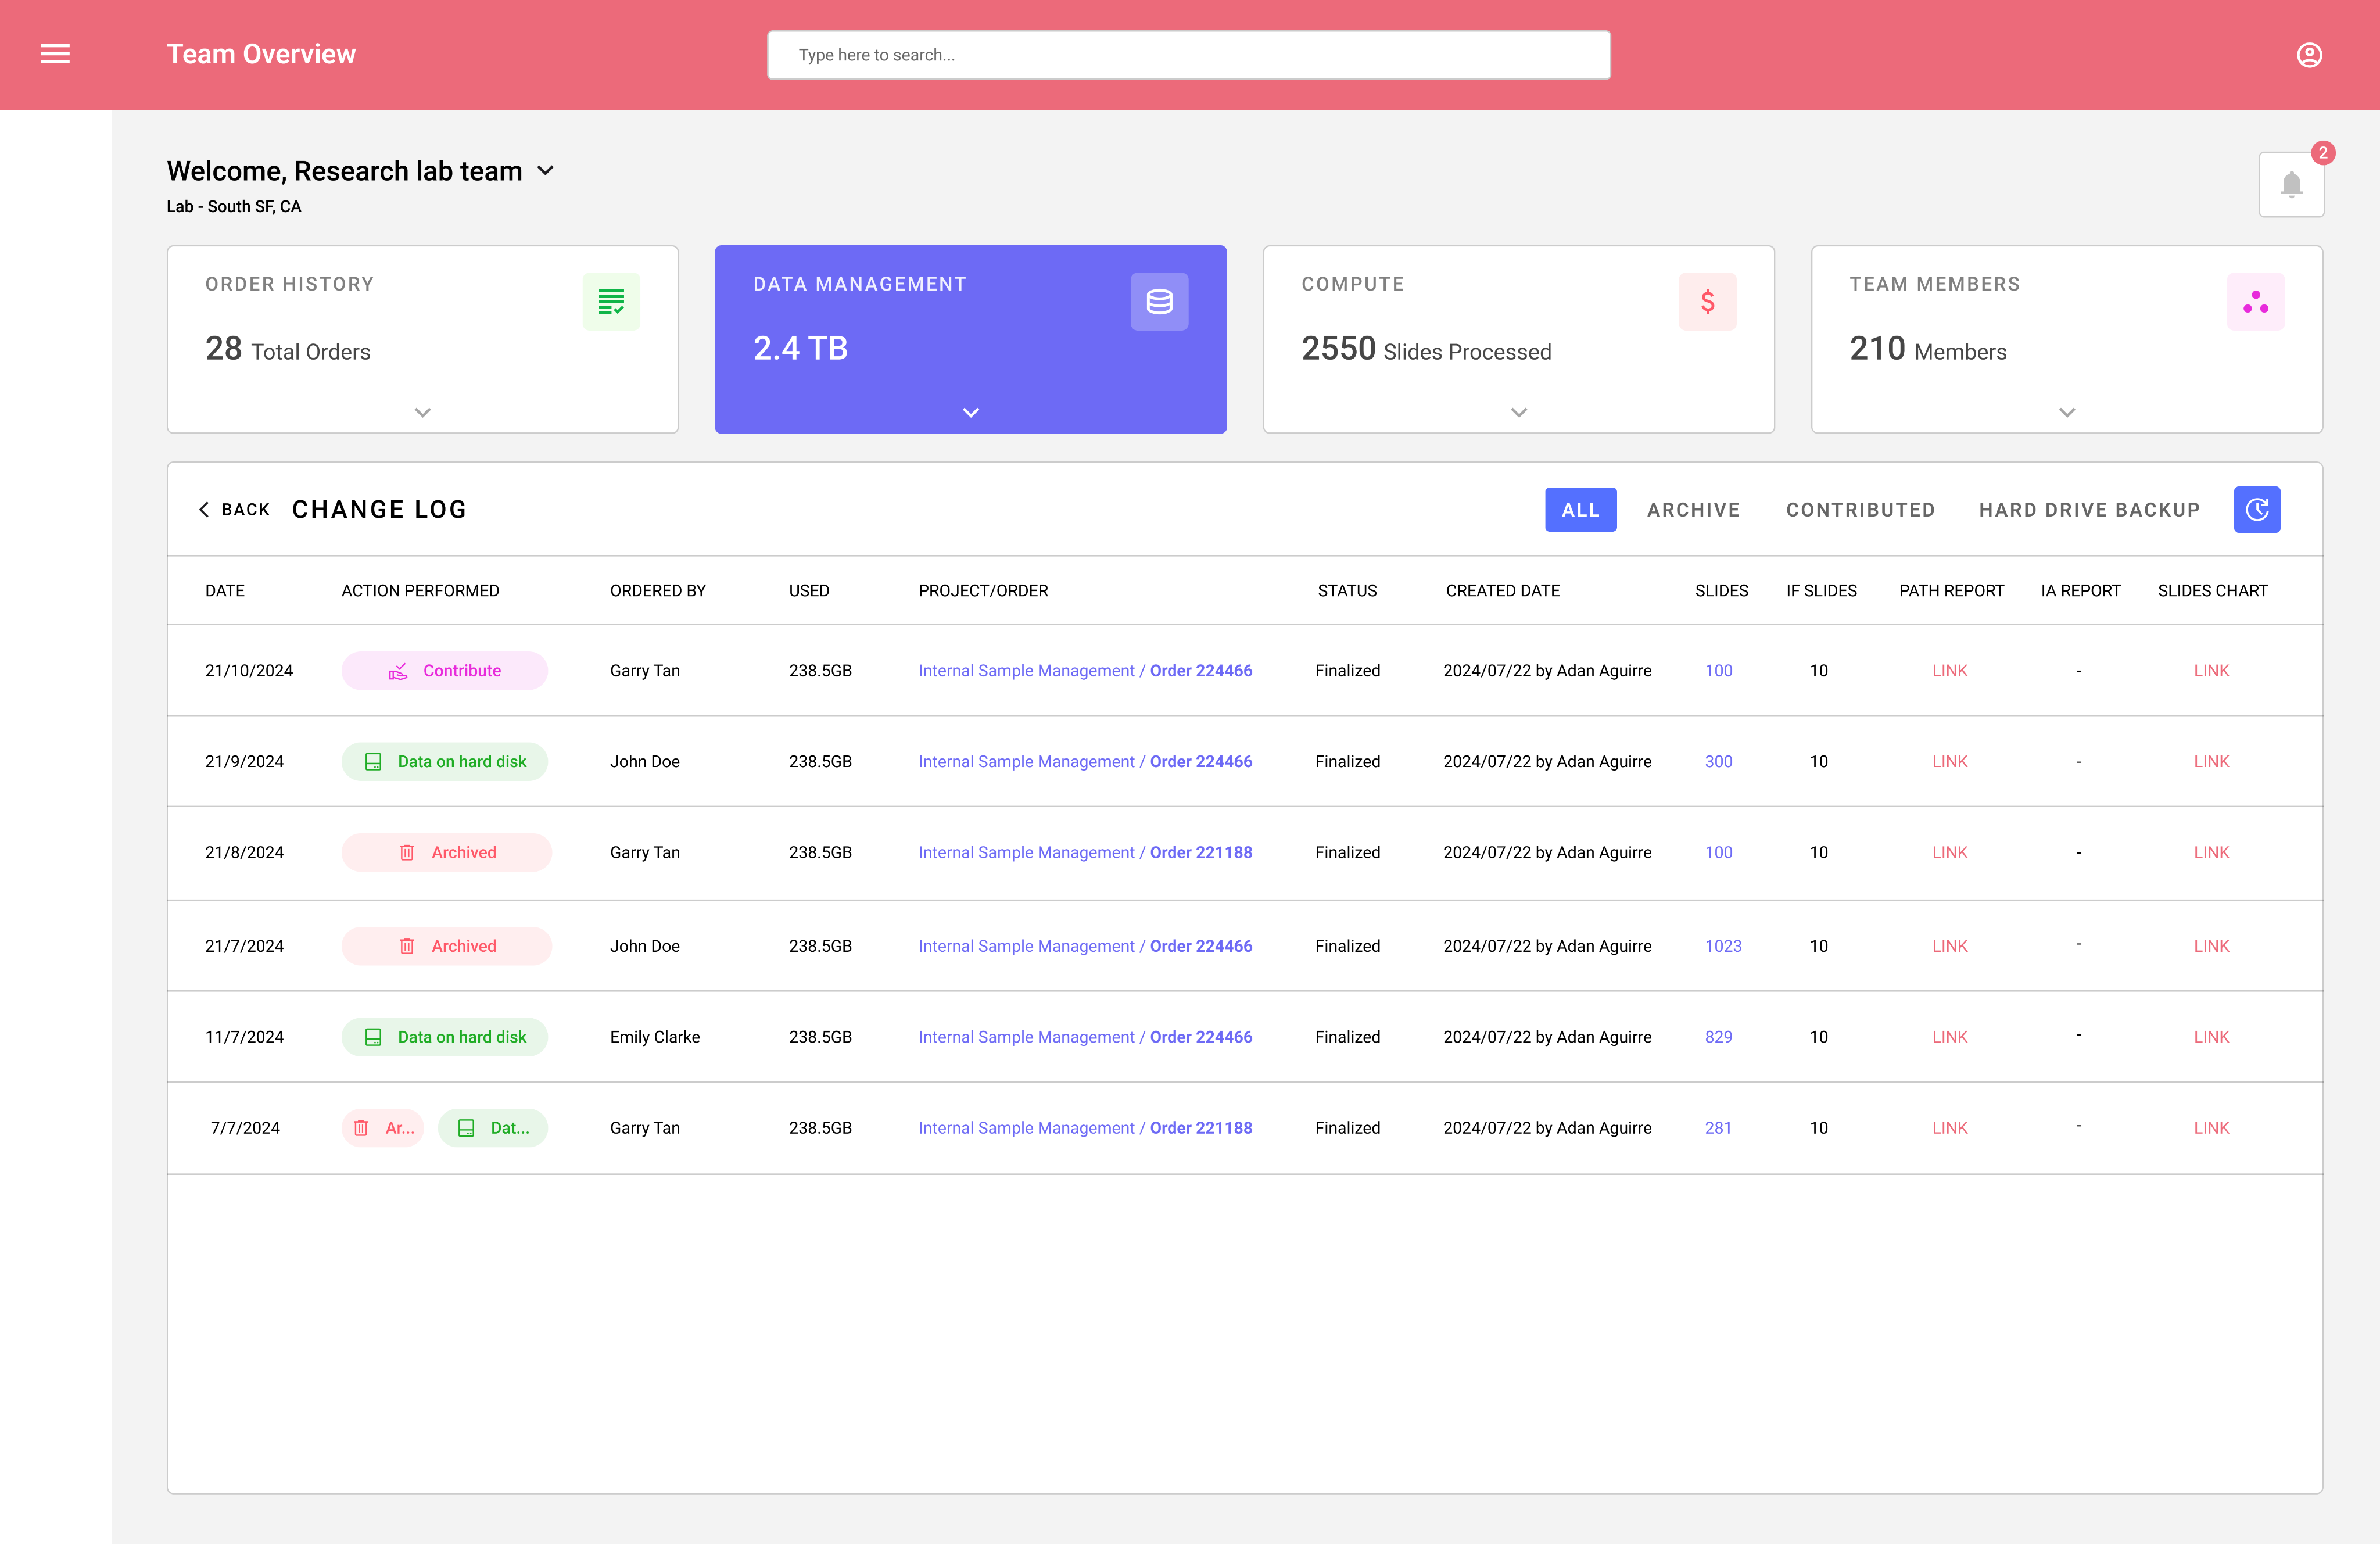The height and width of the screenshot is (1544, 2380).
Task: Click the Data Management database icon
Action: (1159, 301)
